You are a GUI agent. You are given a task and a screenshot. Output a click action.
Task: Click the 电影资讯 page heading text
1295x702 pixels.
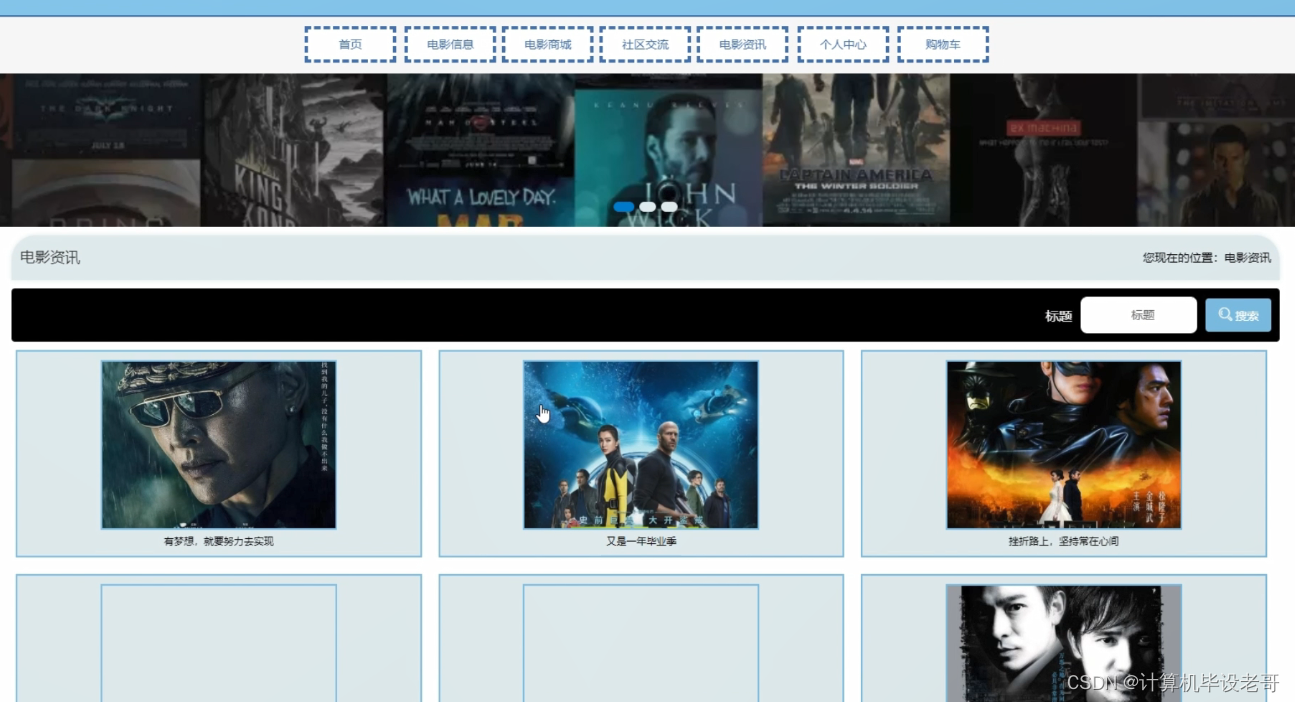pyautogui.click(x=50, y=258)
